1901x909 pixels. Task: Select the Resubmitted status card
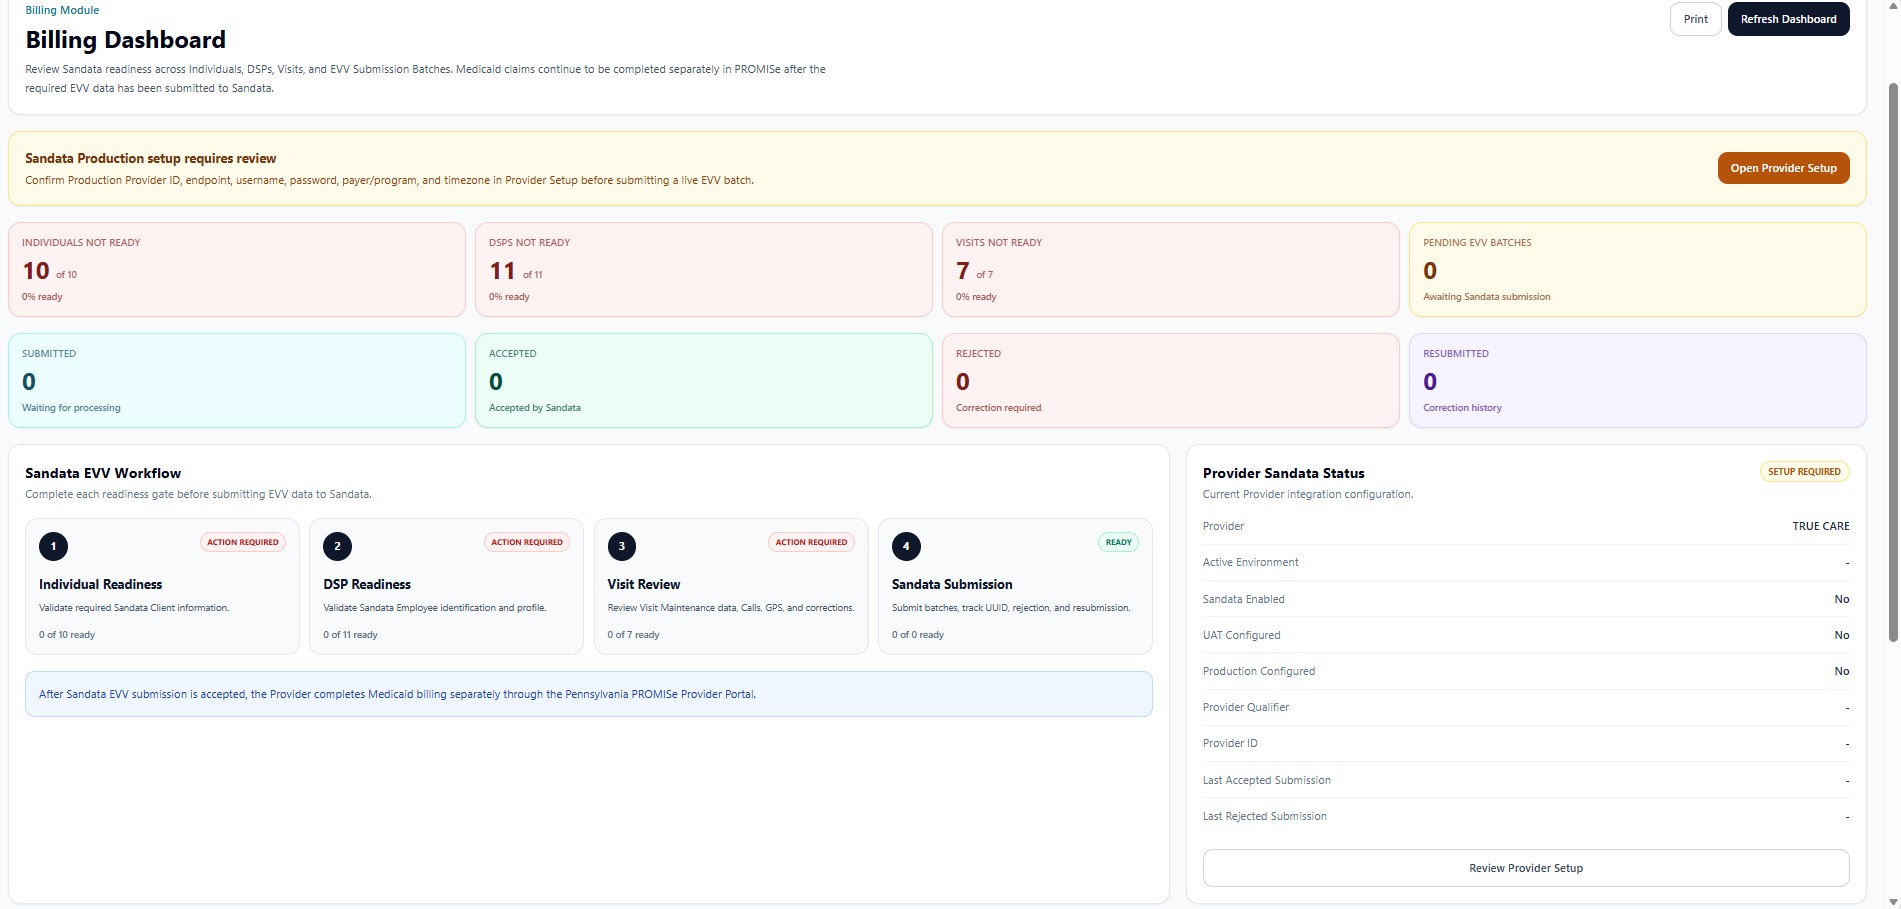coord(1638,381)
